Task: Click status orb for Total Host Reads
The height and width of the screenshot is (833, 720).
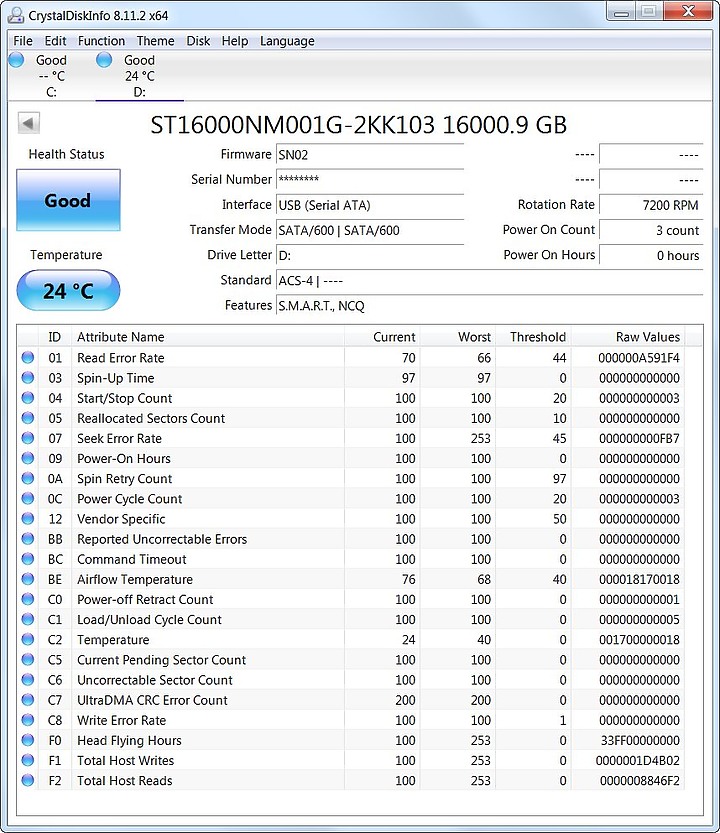Action: (x=27, y=781)
